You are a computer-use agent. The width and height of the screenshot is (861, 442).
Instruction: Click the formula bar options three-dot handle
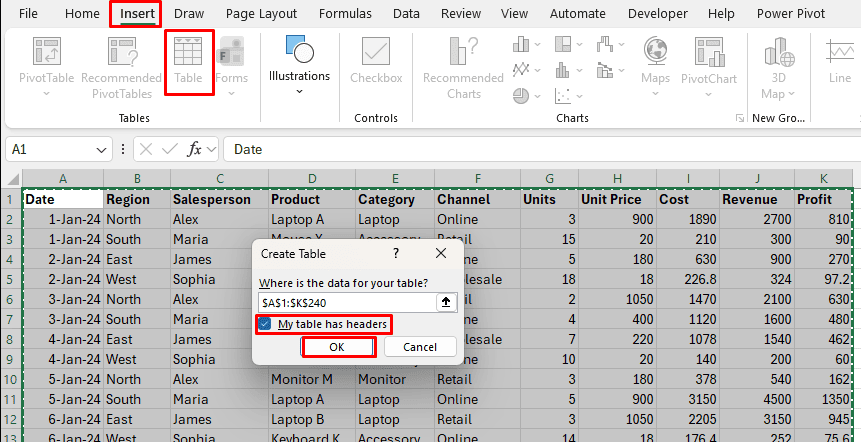123,149
